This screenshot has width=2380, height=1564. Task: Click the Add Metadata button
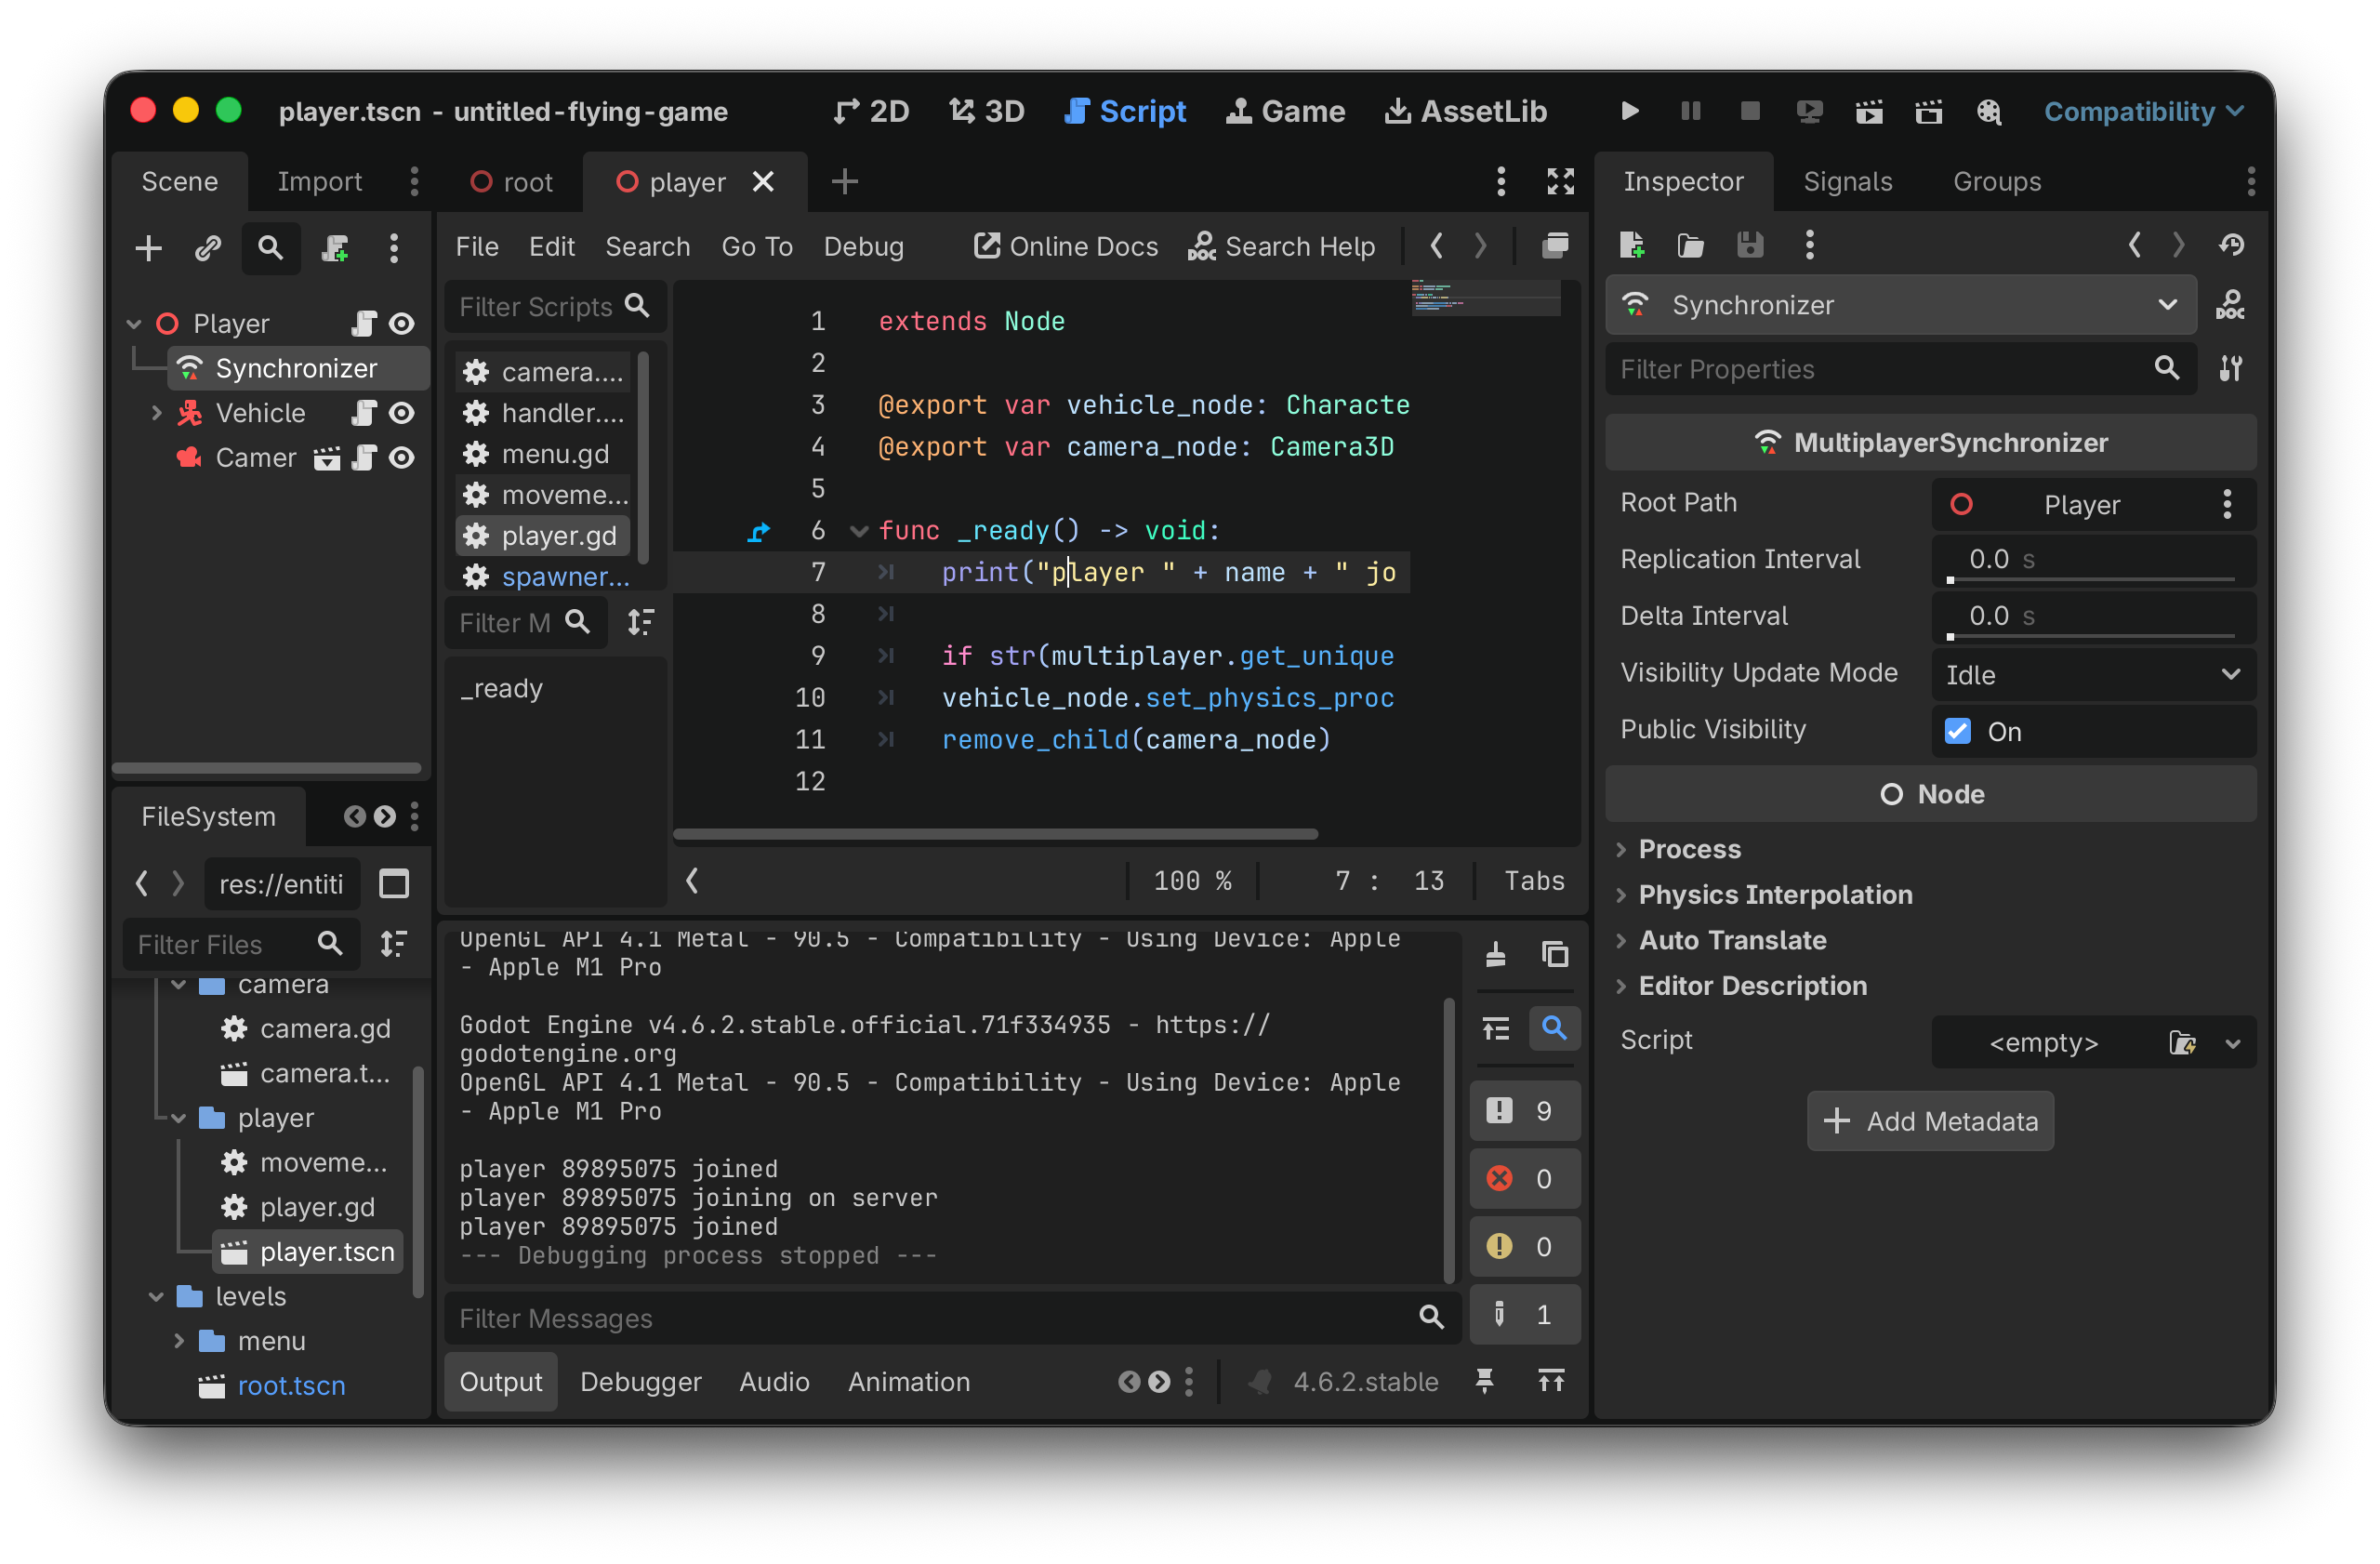pos(1930,1120)
